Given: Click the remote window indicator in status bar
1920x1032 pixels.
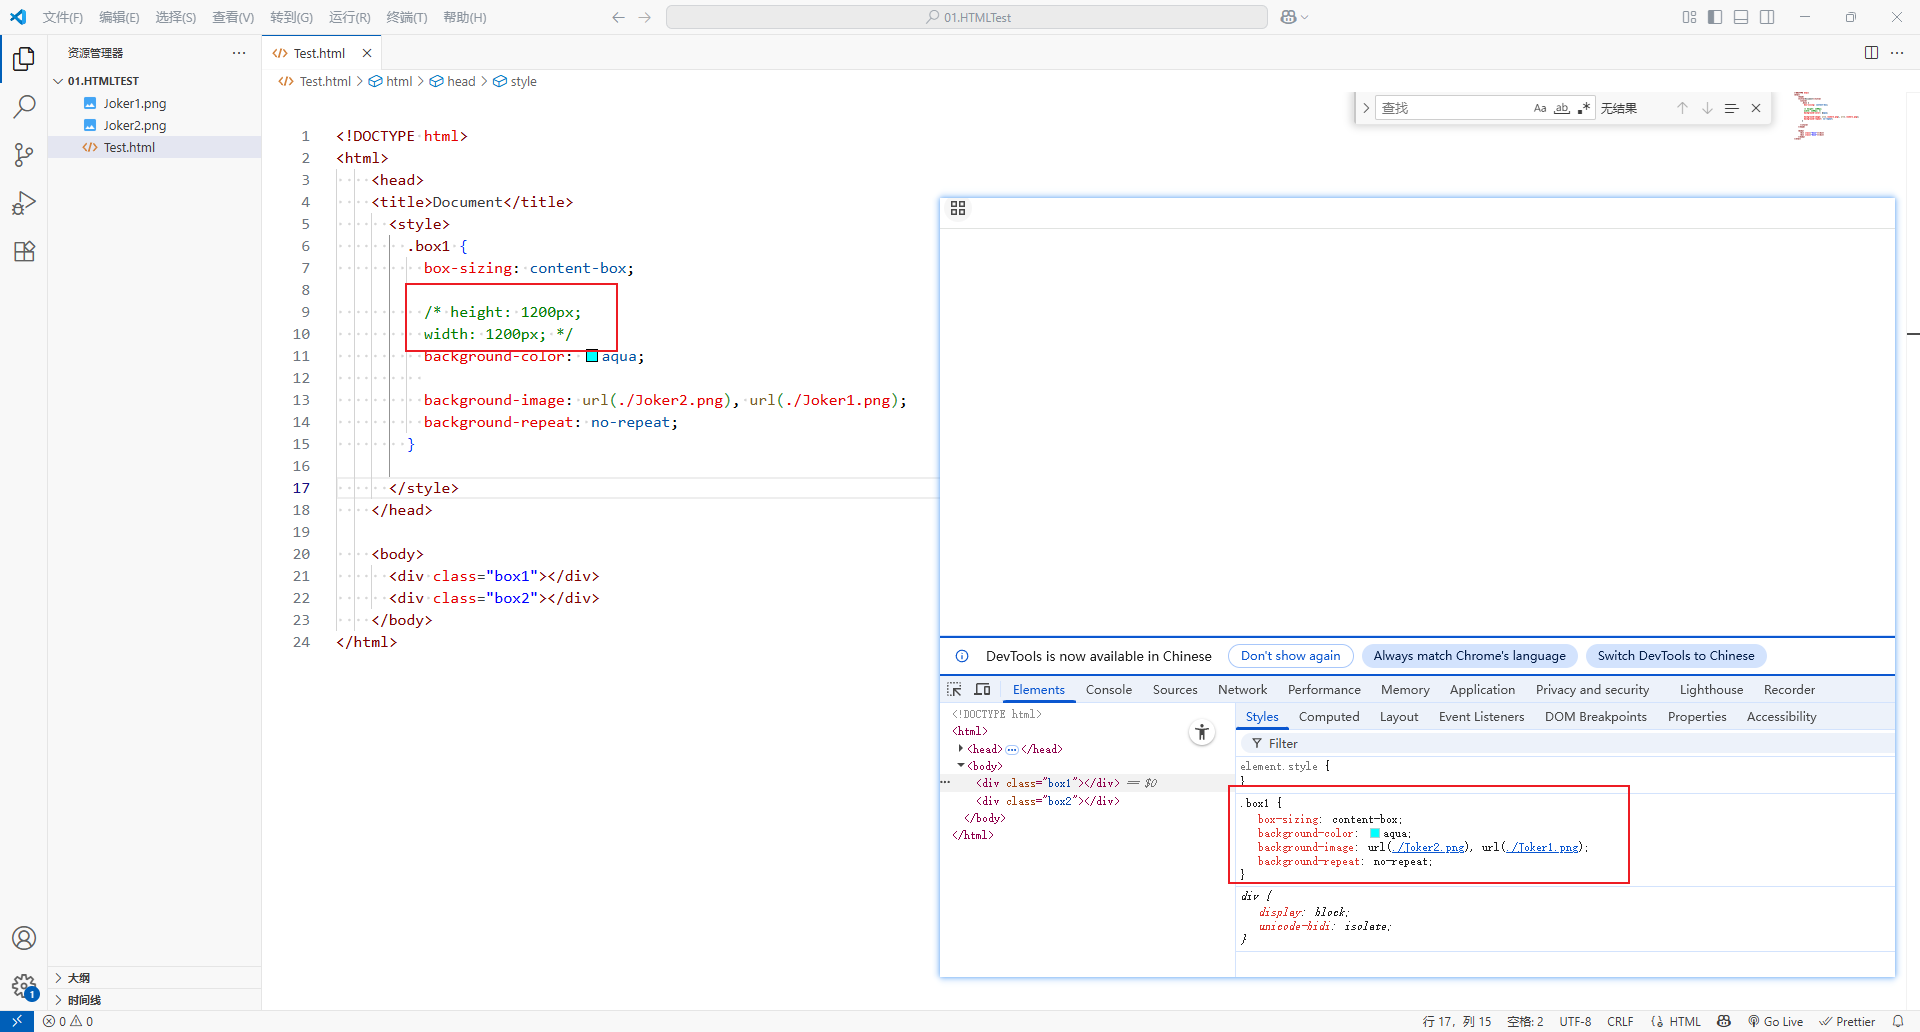Looking at the screenshot, I should (x=17, y=1021).
